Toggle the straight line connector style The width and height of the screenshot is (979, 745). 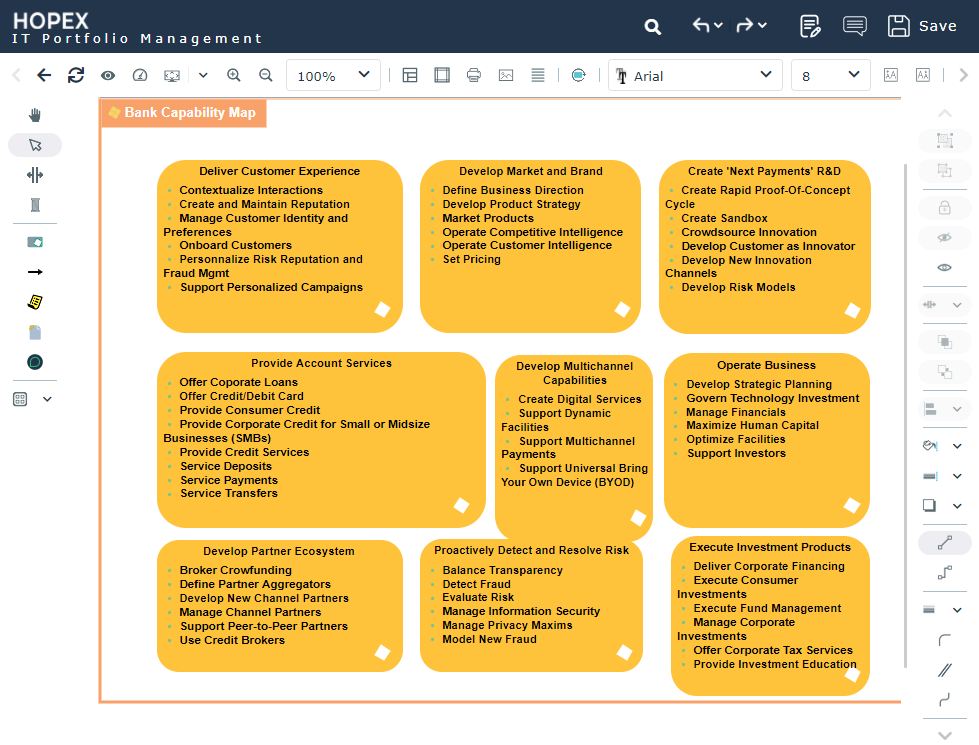pyautogui.click(x=944, y=543)
